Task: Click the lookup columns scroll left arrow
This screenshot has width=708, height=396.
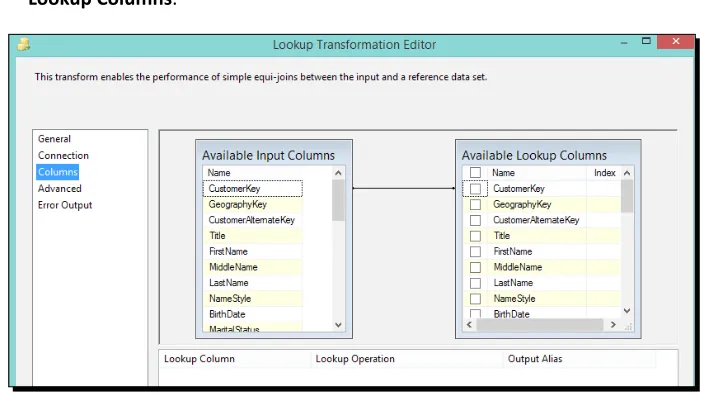Action: click(469, 325)
